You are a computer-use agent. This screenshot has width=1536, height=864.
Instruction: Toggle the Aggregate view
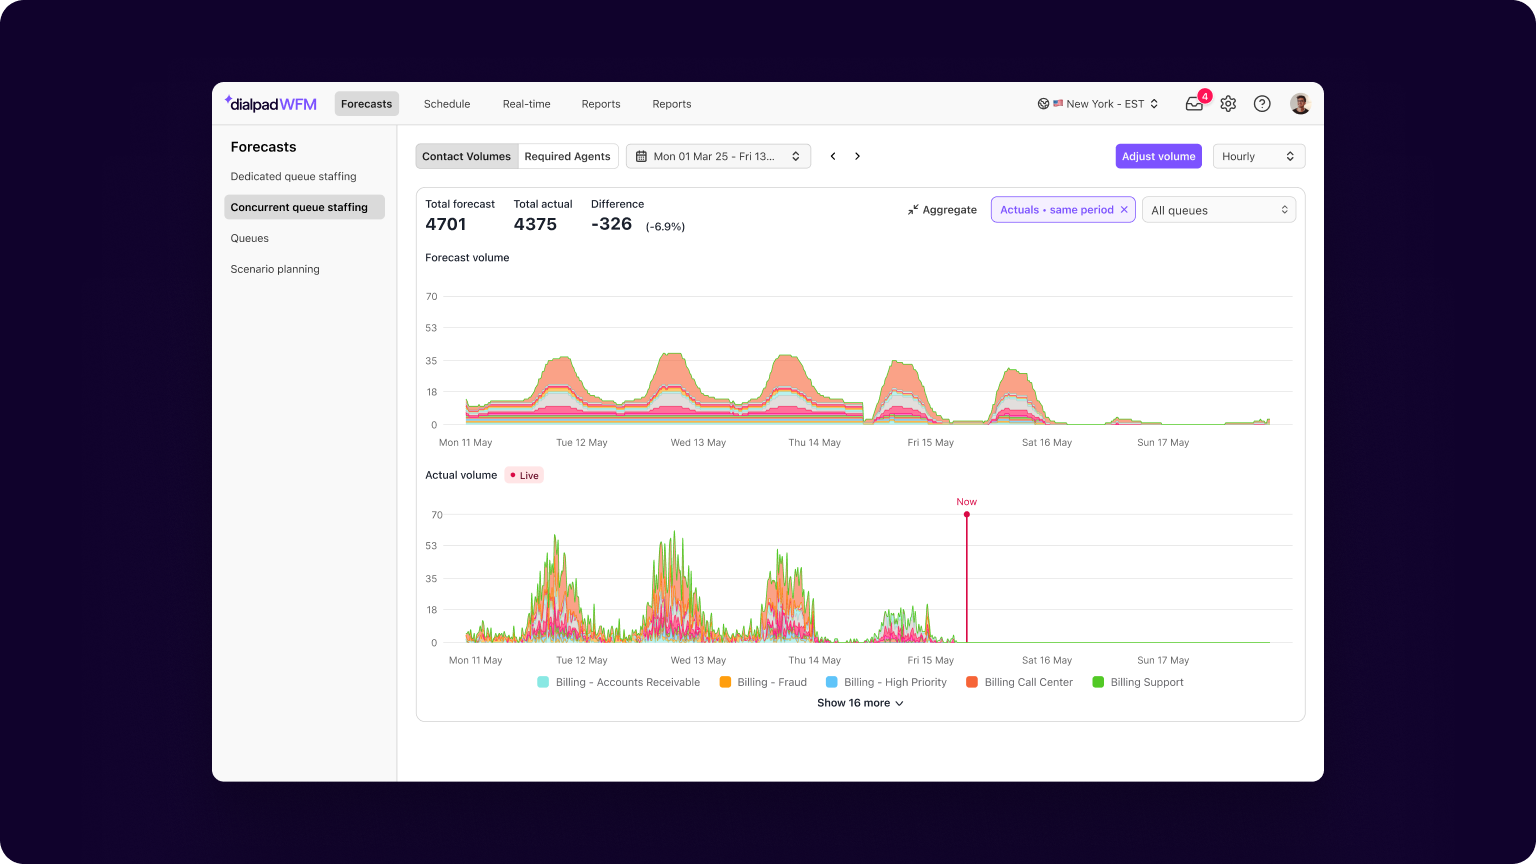click(942, 210)
